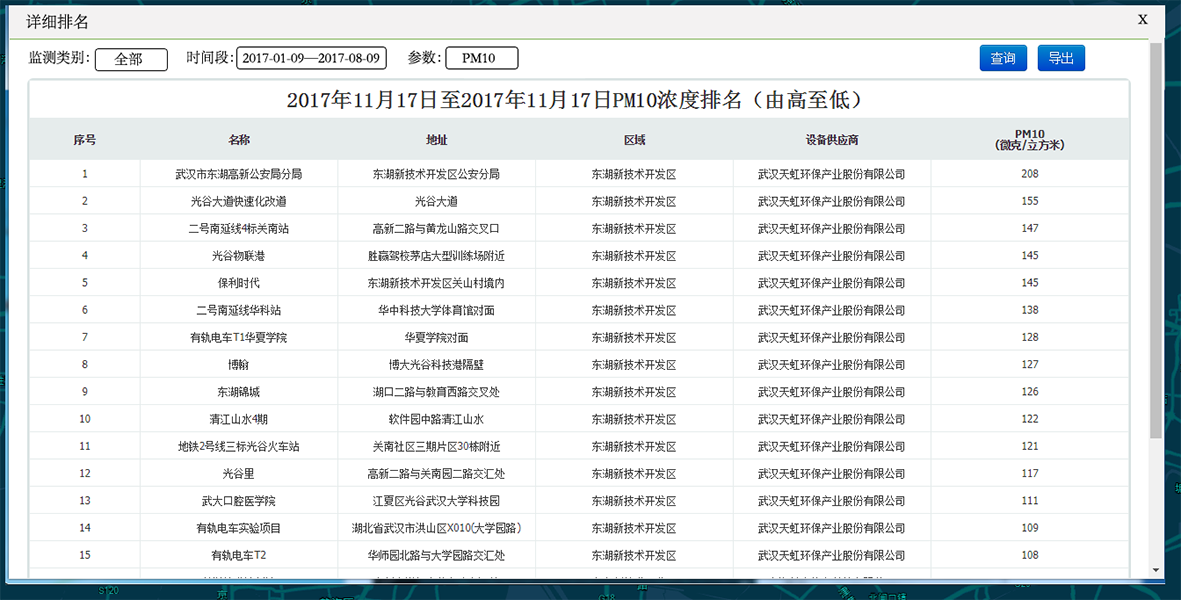Expand the 参数 selector showing PM10
This screenshot has height=600, width=1181.
coord(481,59)
